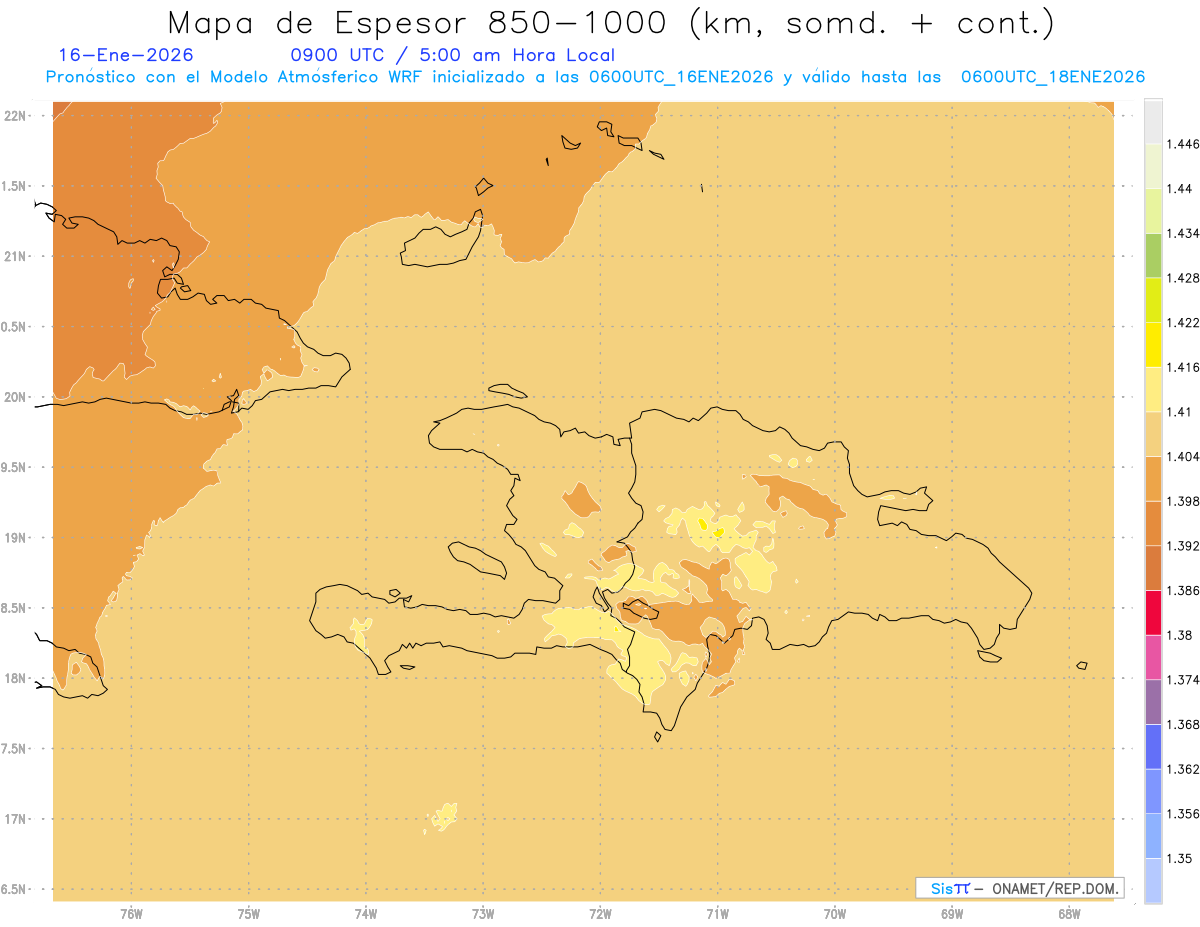This screenshot has width=1200, height=927.
Task: Click the latitude label "0.5N"
Action: (x=14, y=327)
